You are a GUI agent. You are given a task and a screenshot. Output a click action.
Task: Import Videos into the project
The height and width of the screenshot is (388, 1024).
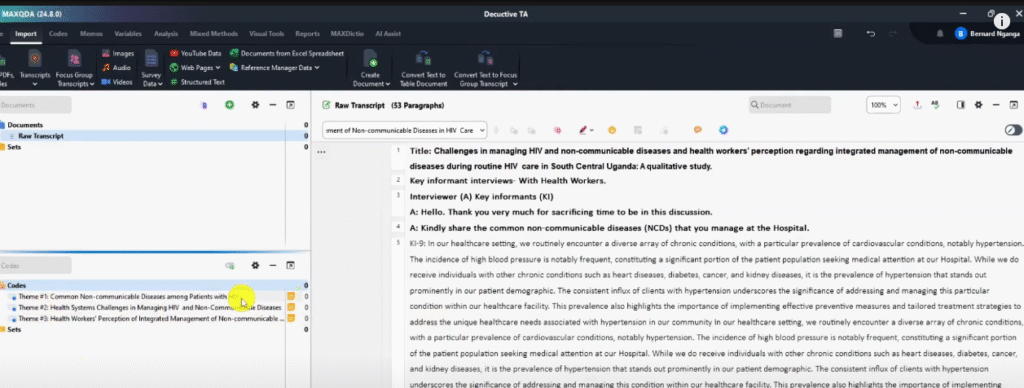[116, 82]
